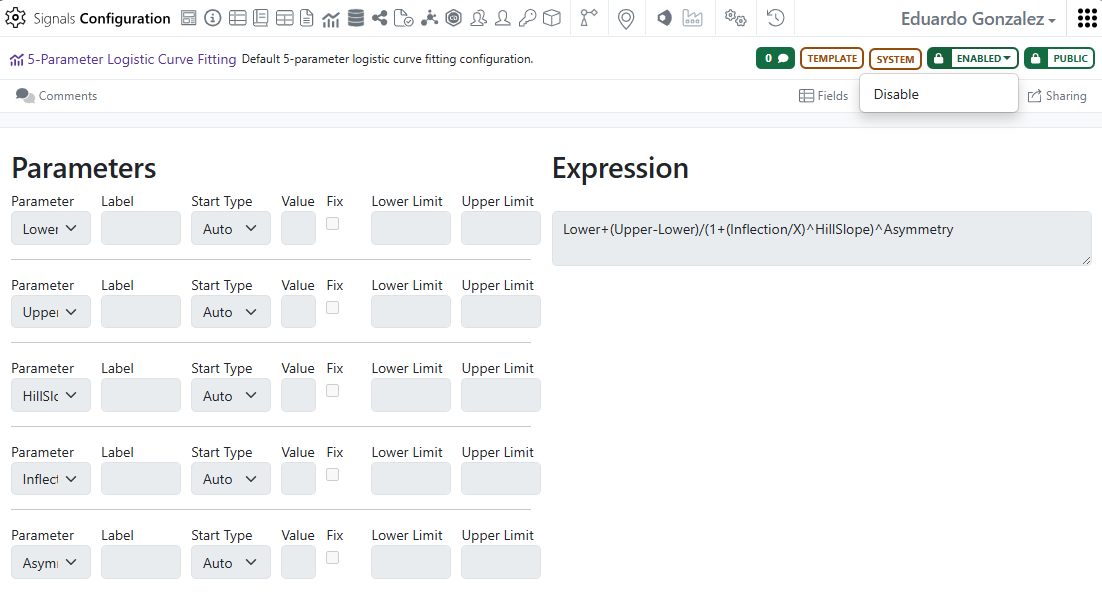
Task: Expand Start Type dropdown for Upper parameter
Action: coord(230,312)
